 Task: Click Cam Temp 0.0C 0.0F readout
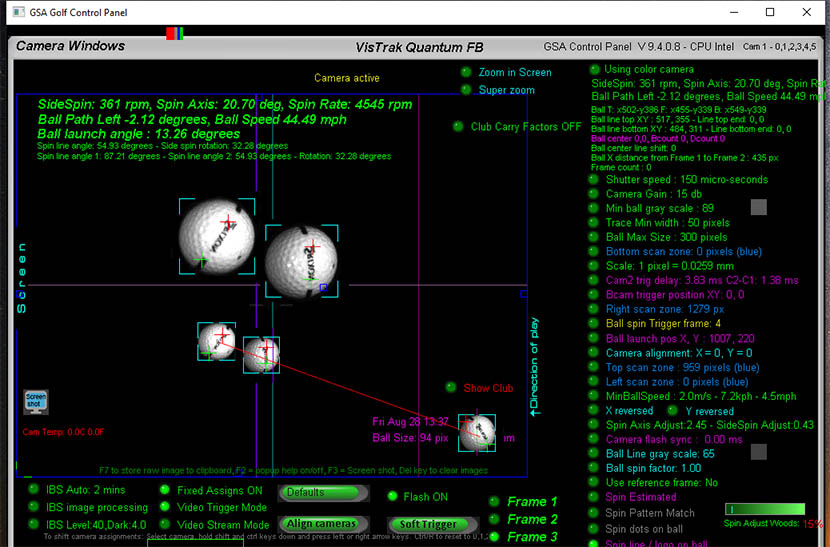[63, 432]
